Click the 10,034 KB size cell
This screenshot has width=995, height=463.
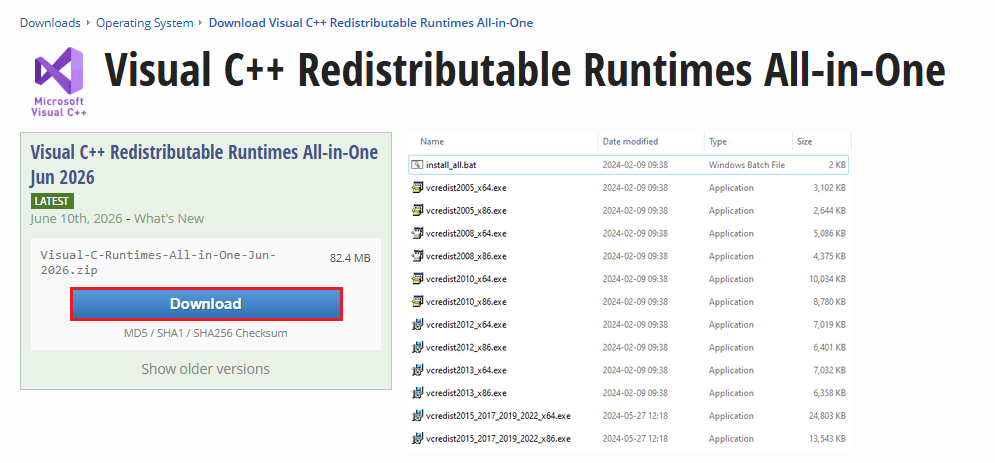point(827,279)
